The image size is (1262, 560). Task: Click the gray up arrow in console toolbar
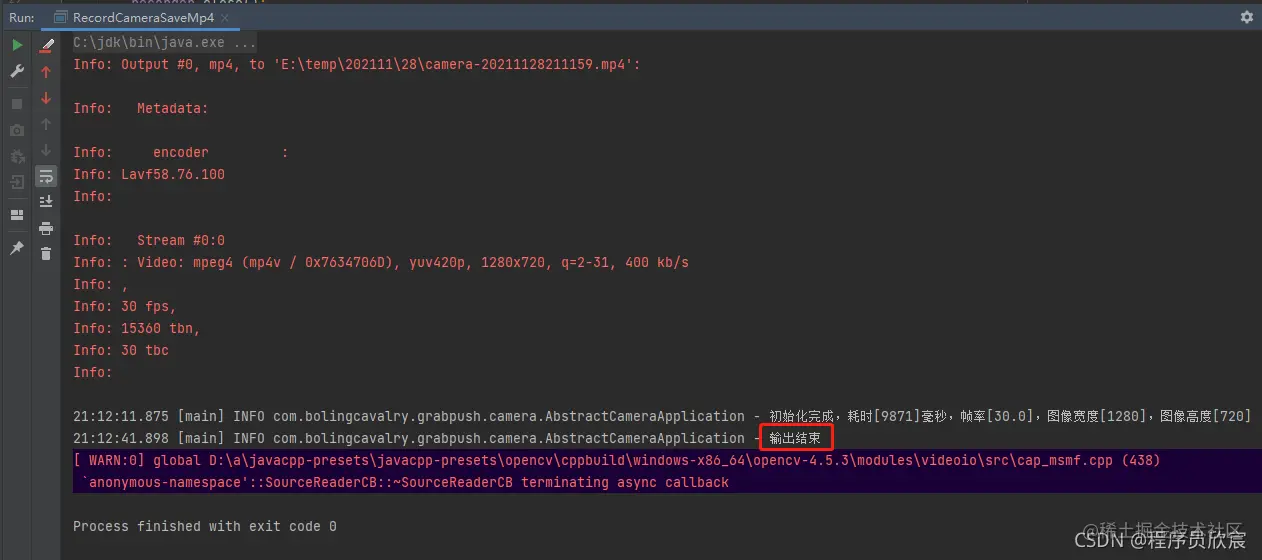(x=46, y=125)
